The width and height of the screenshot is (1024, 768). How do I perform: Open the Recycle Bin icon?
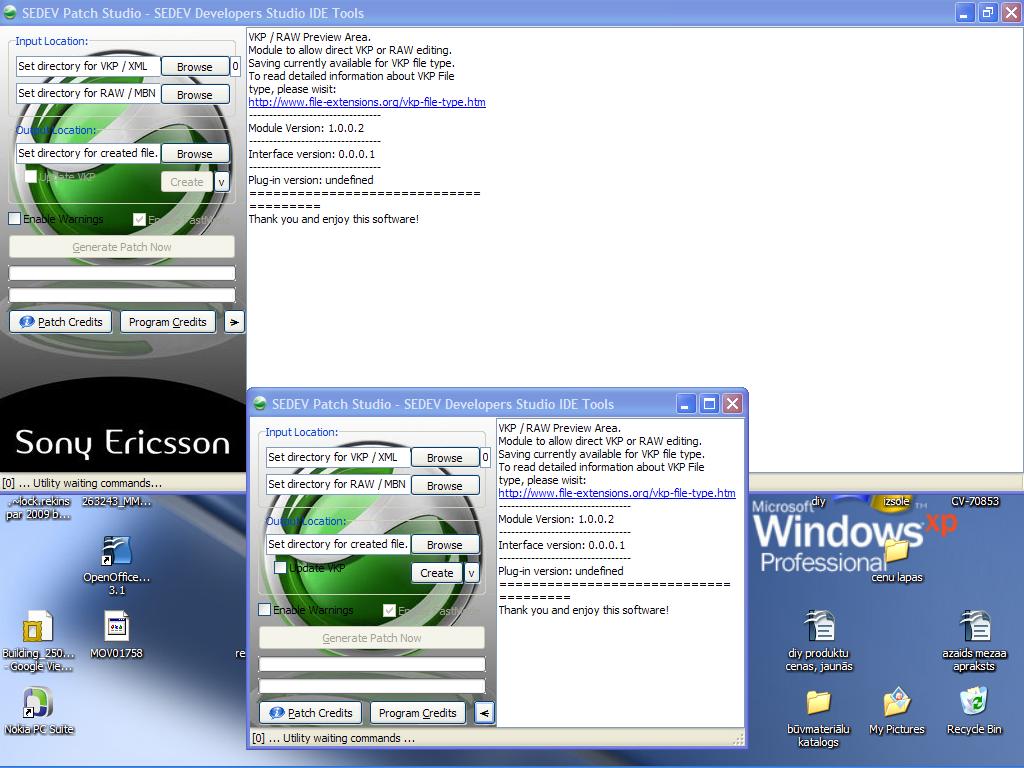[x=974, y=702]
